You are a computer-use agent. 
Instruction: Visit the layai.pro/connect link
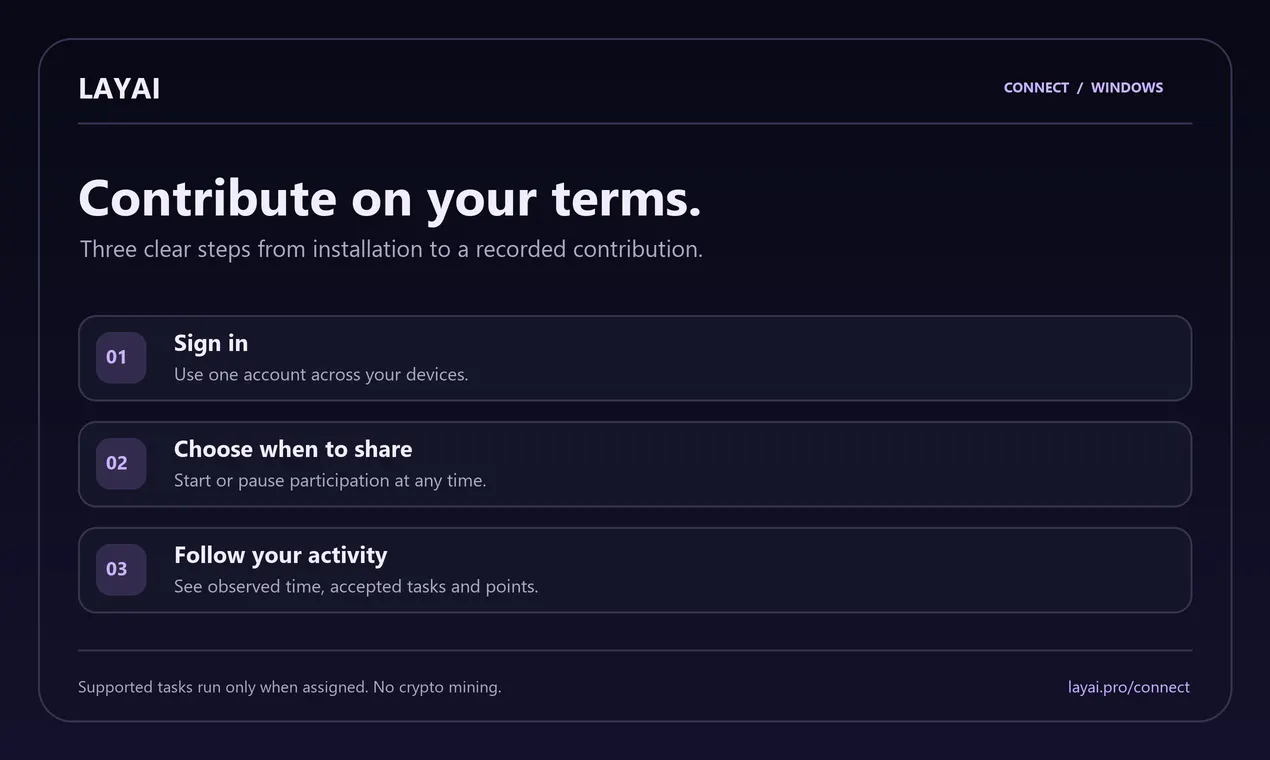1129,687
